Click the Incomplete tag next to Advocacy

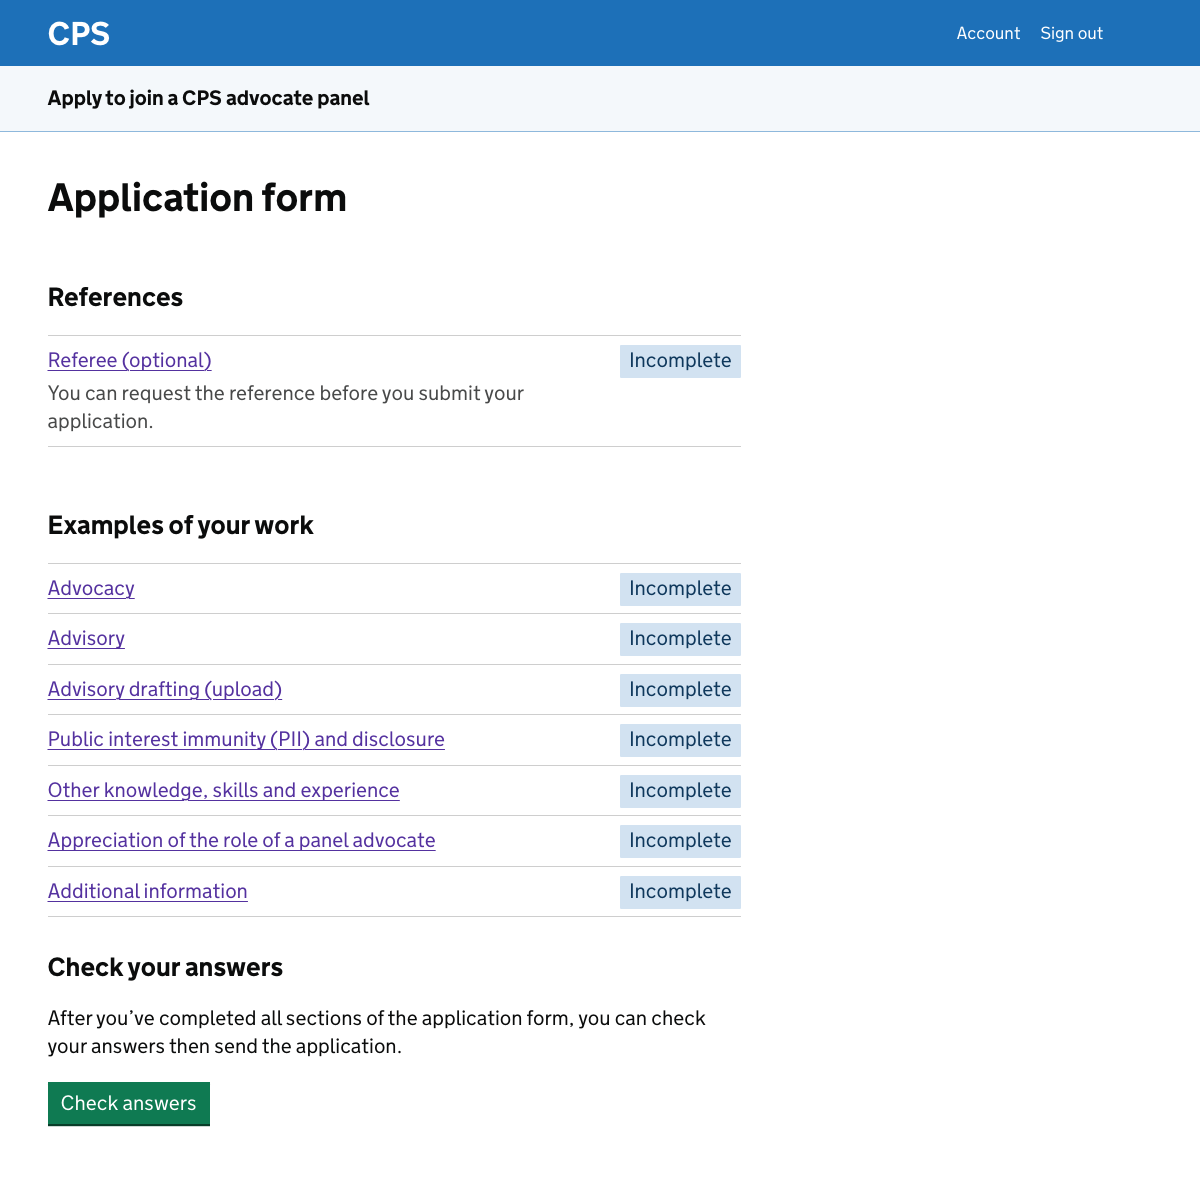[680, 589]
